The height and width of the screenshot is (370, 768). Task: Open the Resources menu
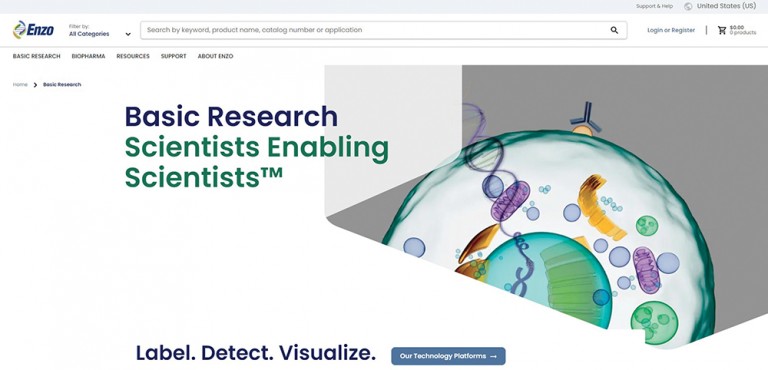click(x=133, y=56)
